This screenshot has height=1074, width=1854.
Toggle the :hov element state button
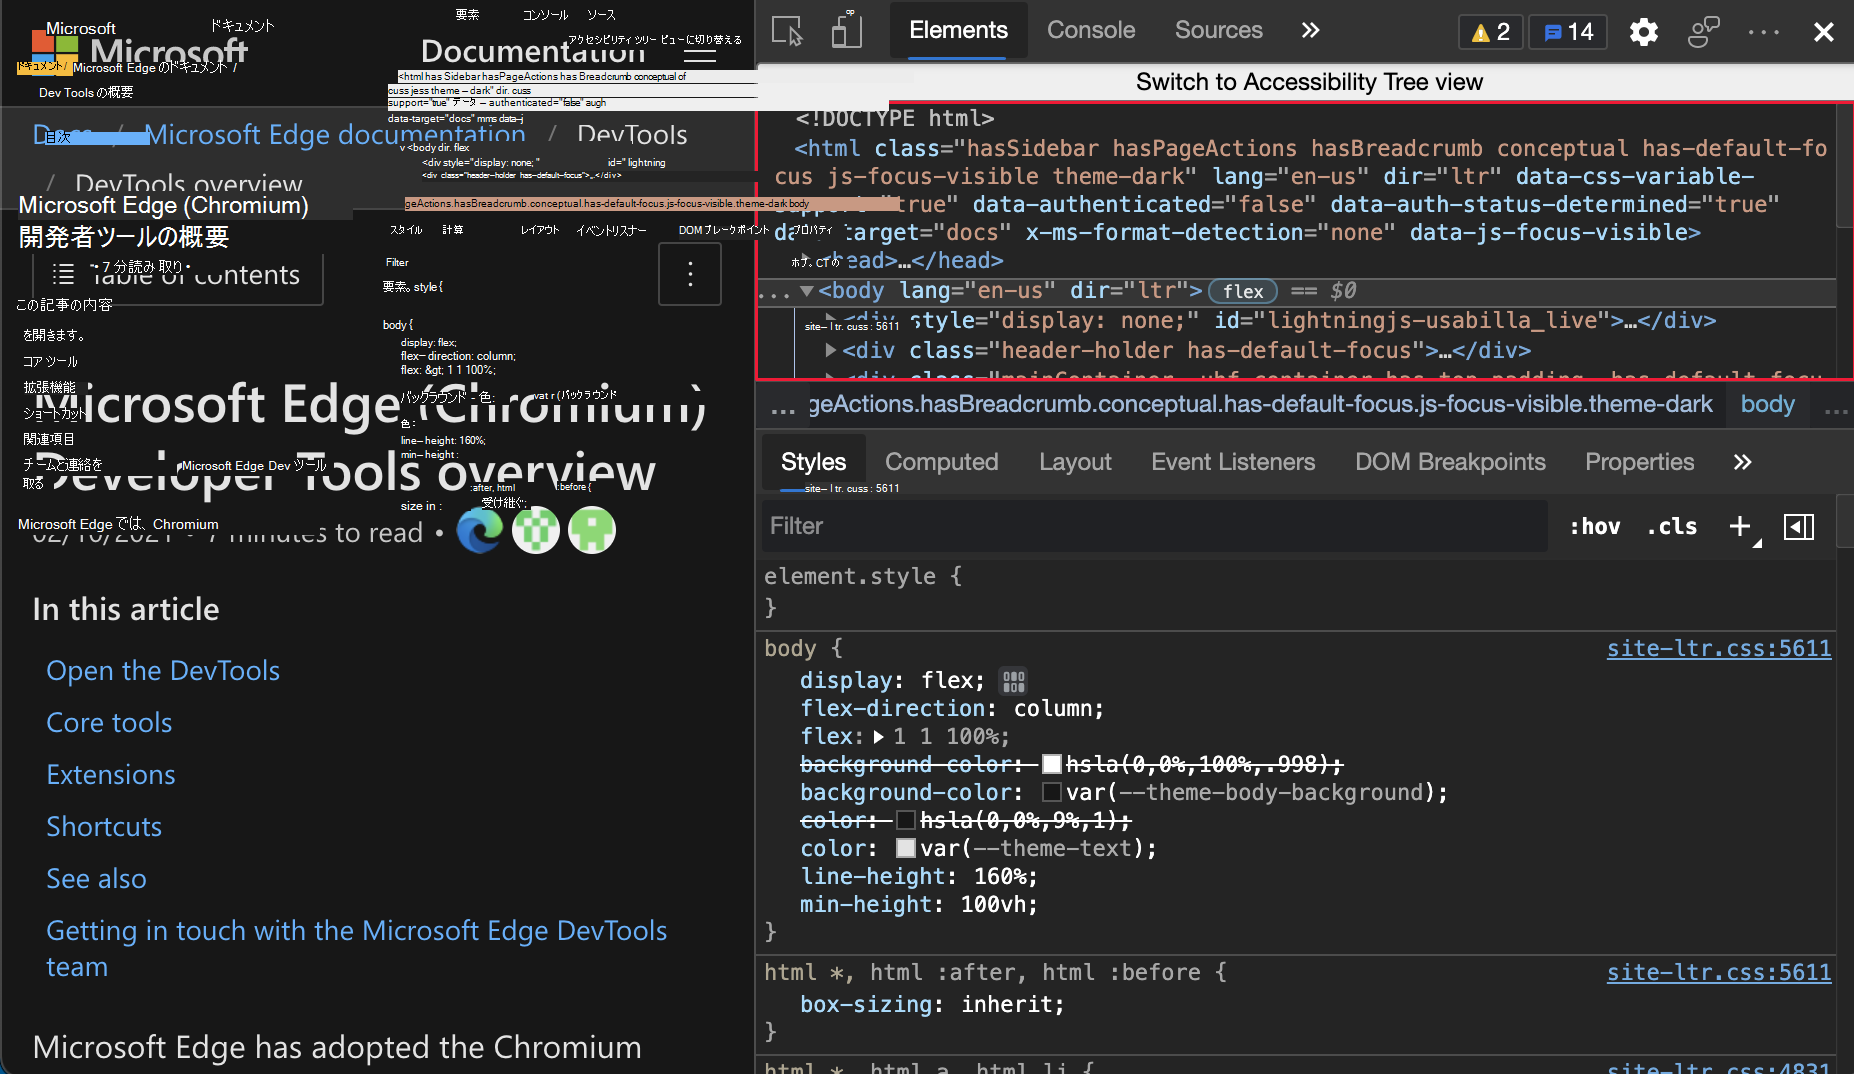pos(1594,526)
